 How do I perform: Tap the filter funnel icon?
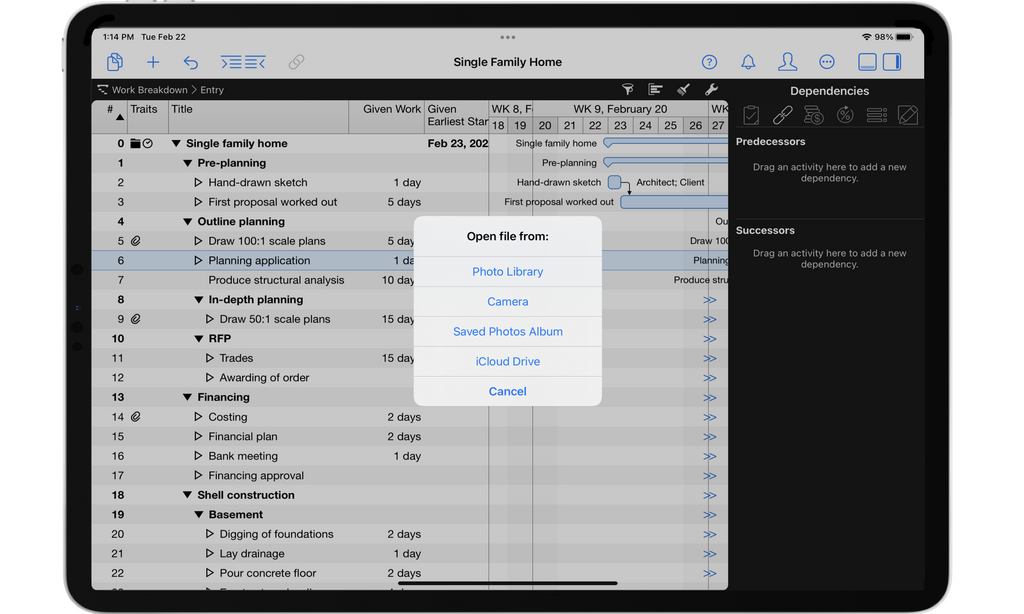pyautogui.click(x=628, y=90)
